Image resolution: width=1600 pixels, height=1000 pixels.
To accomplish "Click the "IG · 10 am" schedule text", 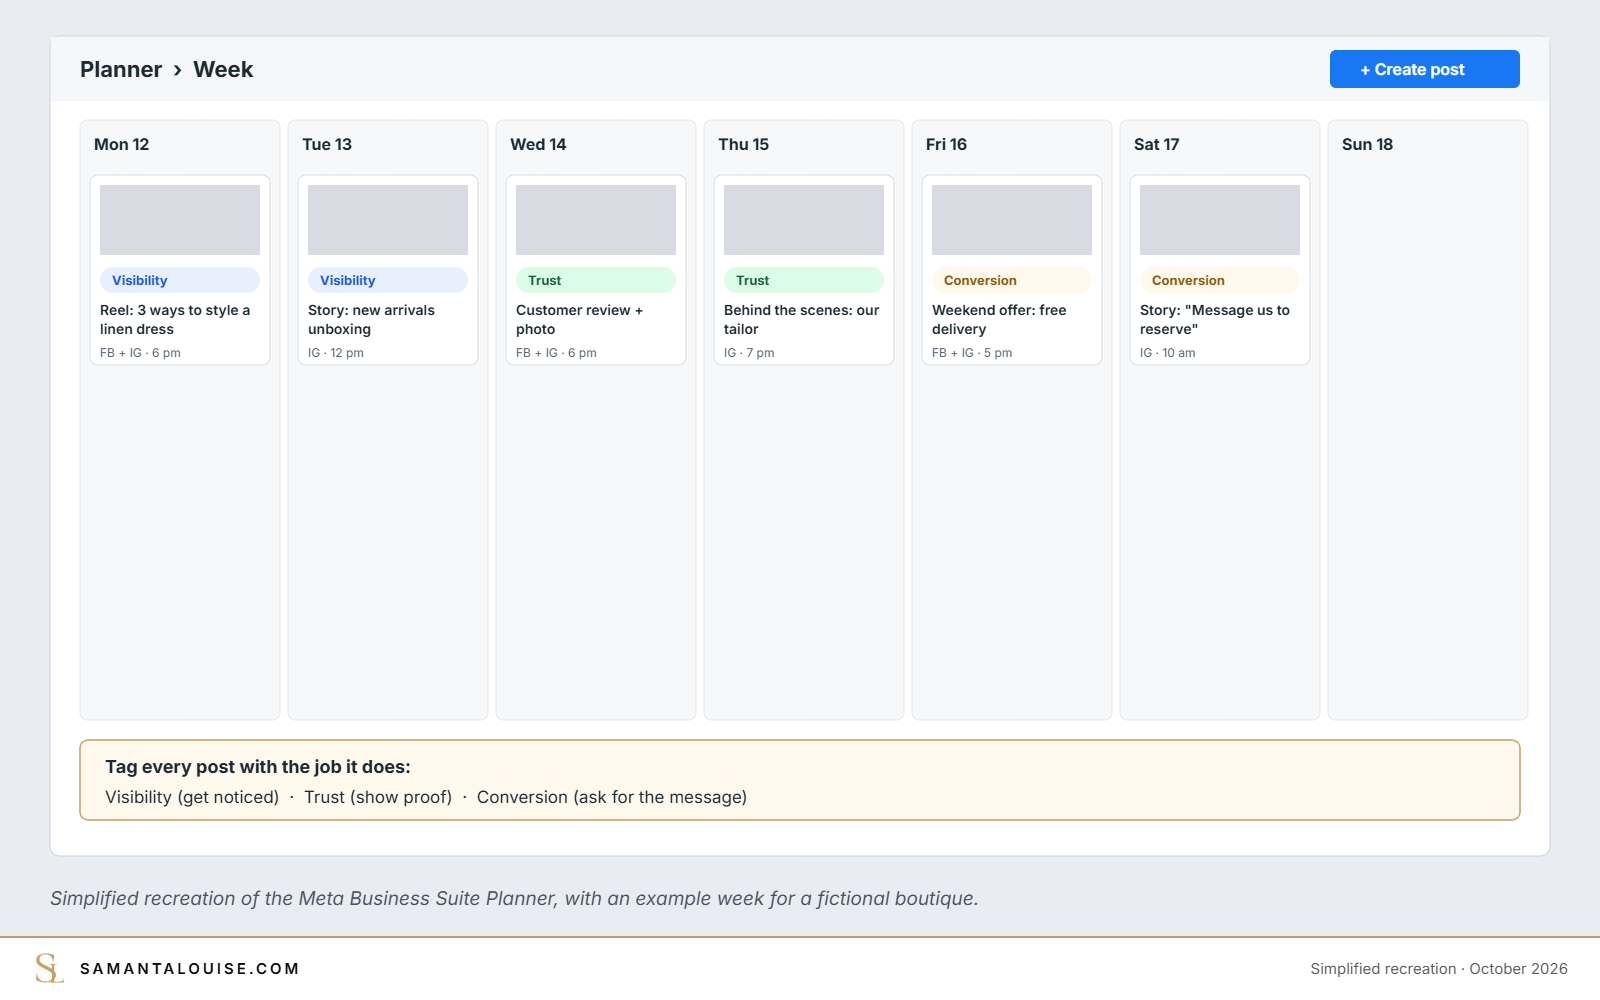I will coord(1168,353).
